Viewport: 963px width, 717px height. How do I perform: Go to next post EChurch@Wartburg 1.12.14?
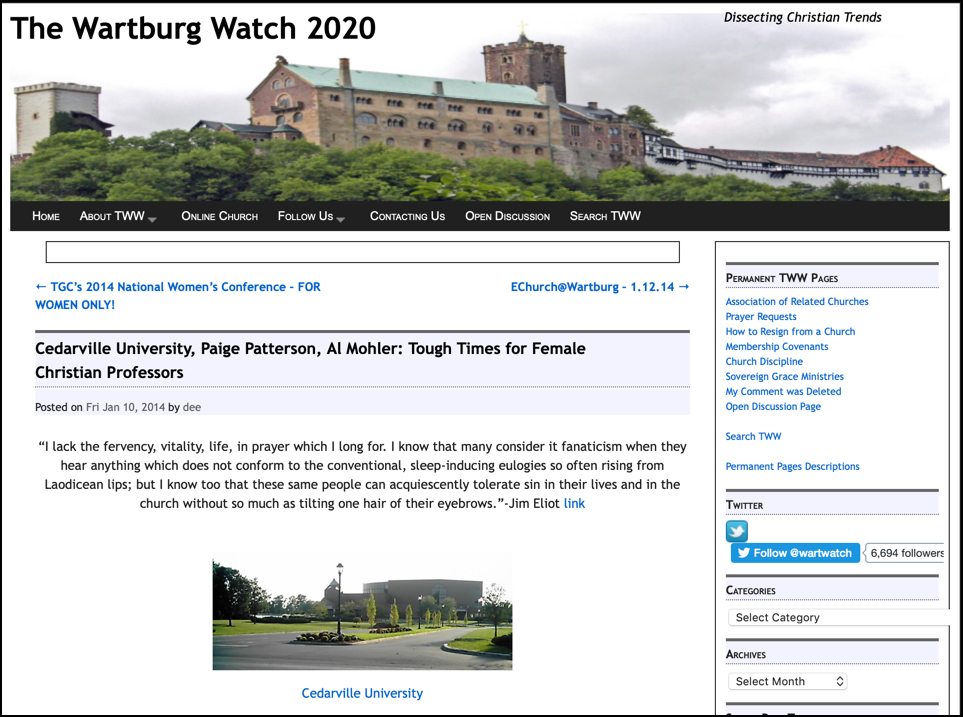point(600,287)
